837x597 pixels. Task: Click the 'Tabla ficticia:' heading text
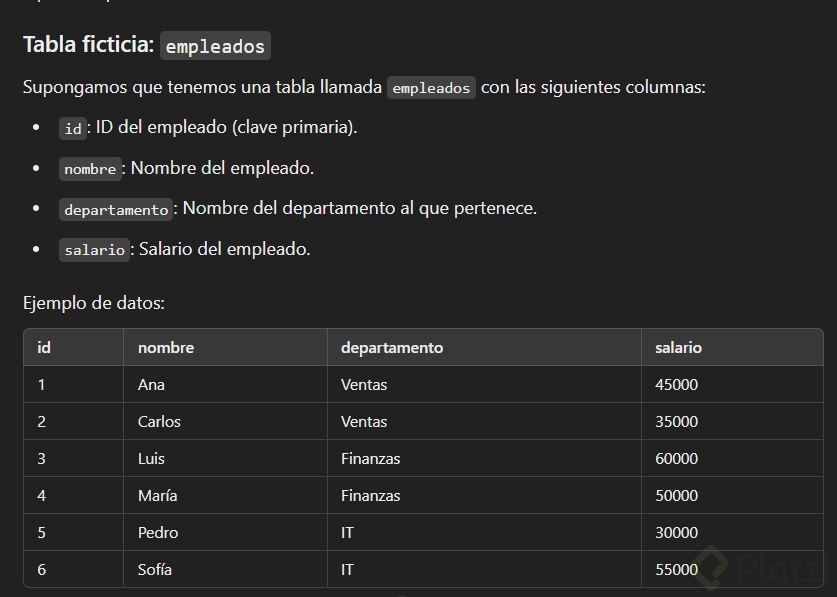click(x=88, y=45)
